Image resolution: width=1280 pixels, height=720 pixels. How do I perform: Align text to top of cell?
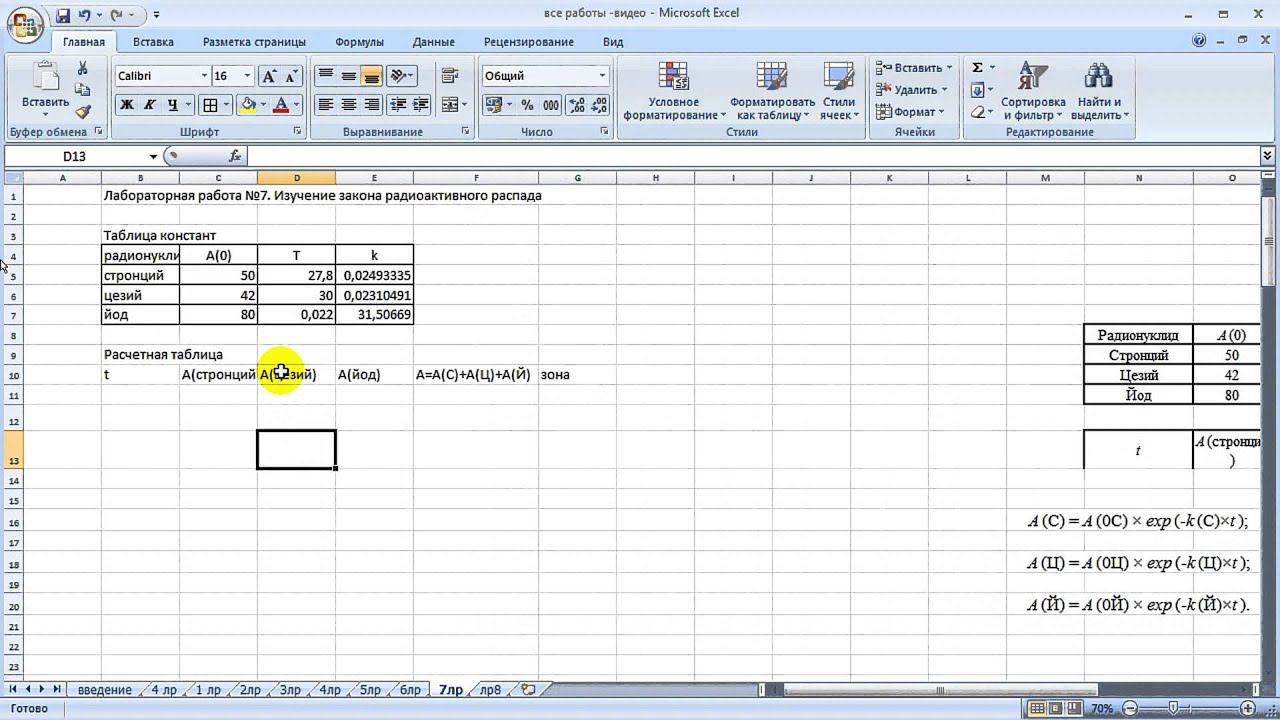[325, 76]
